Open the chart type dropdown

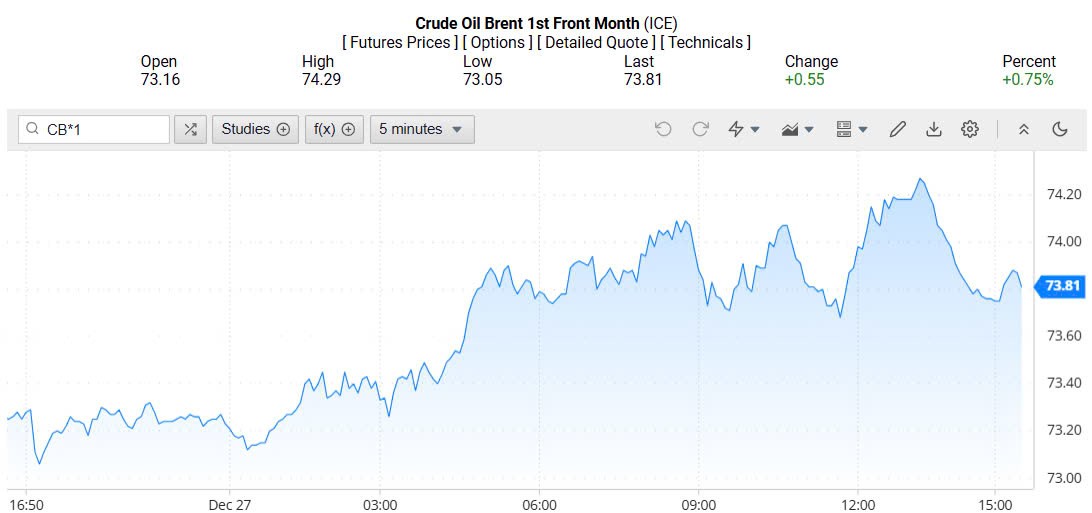[x=797, y=129]
